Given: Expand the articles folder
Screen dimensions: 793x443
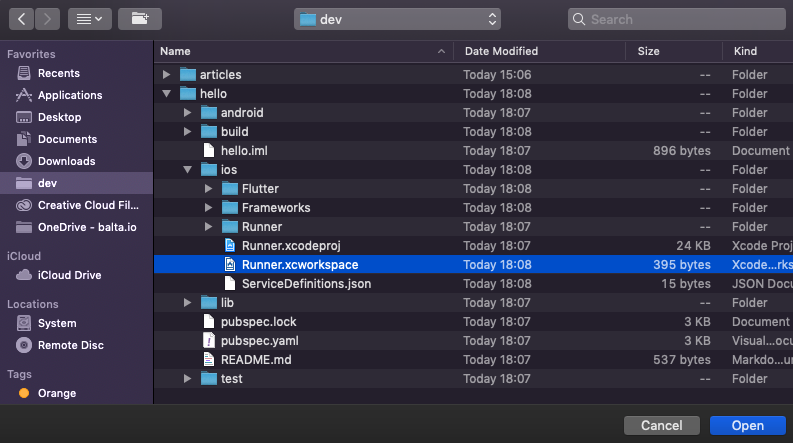Looking at the screenshot, I should pyautogui.click(x=166, y=74).
